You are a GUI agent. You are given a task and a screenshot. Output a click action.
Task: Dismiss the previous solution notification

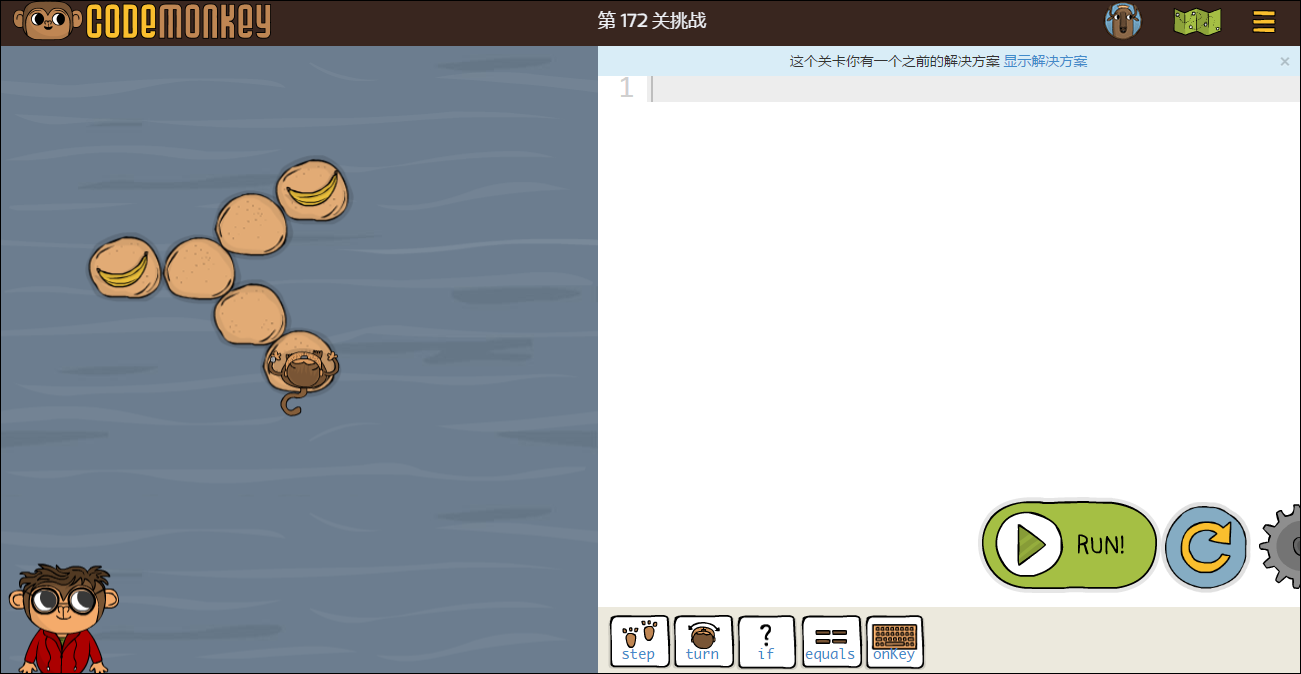click(x=1285, y=61)
